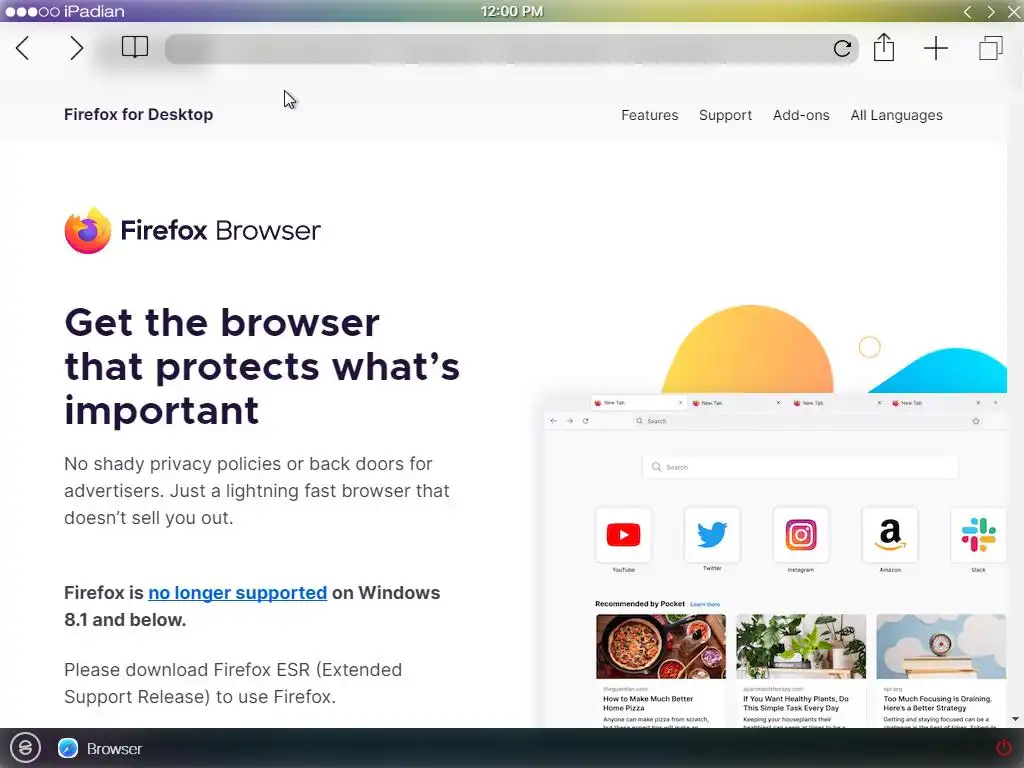The image size is (1024, 768).
Task: Click the scrollbar down arrow
Action: pyautogui.click(x=1016, y=719)
